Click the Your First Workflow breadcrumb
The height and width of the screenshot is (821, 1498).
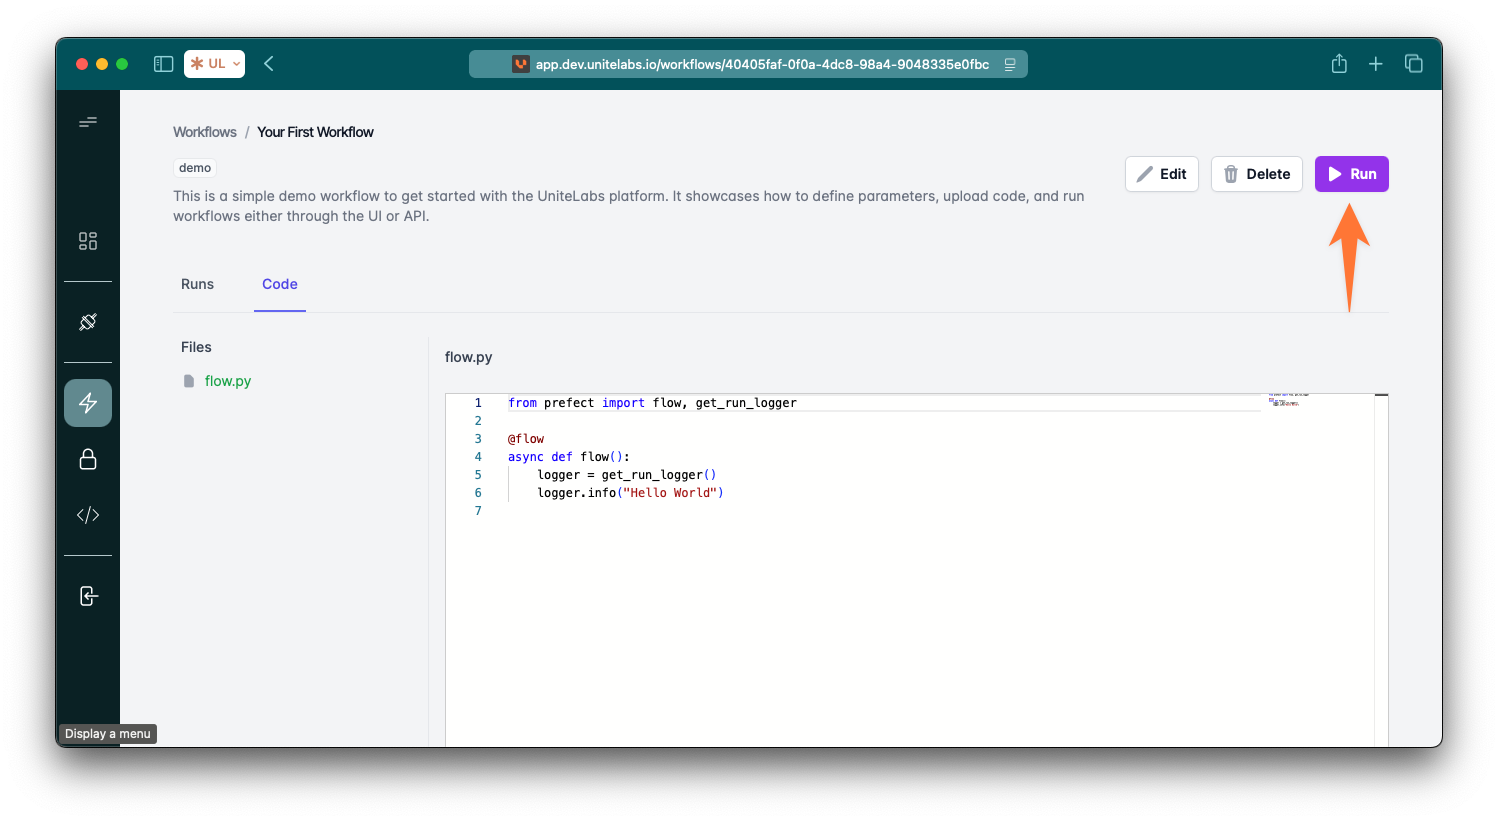tap(315, 132)
